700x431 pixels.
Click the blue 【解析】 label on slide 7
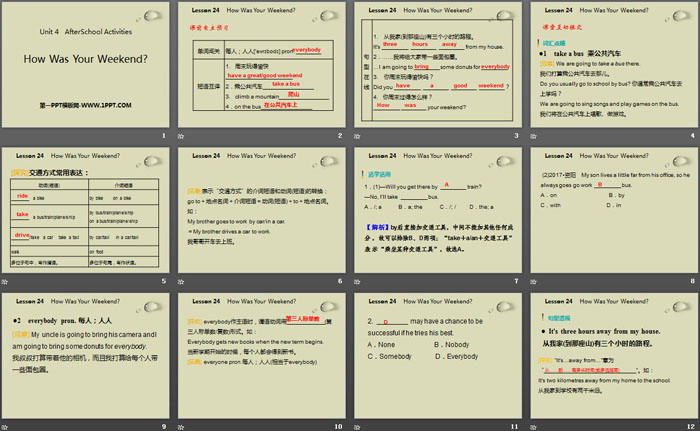click(377, 228)
